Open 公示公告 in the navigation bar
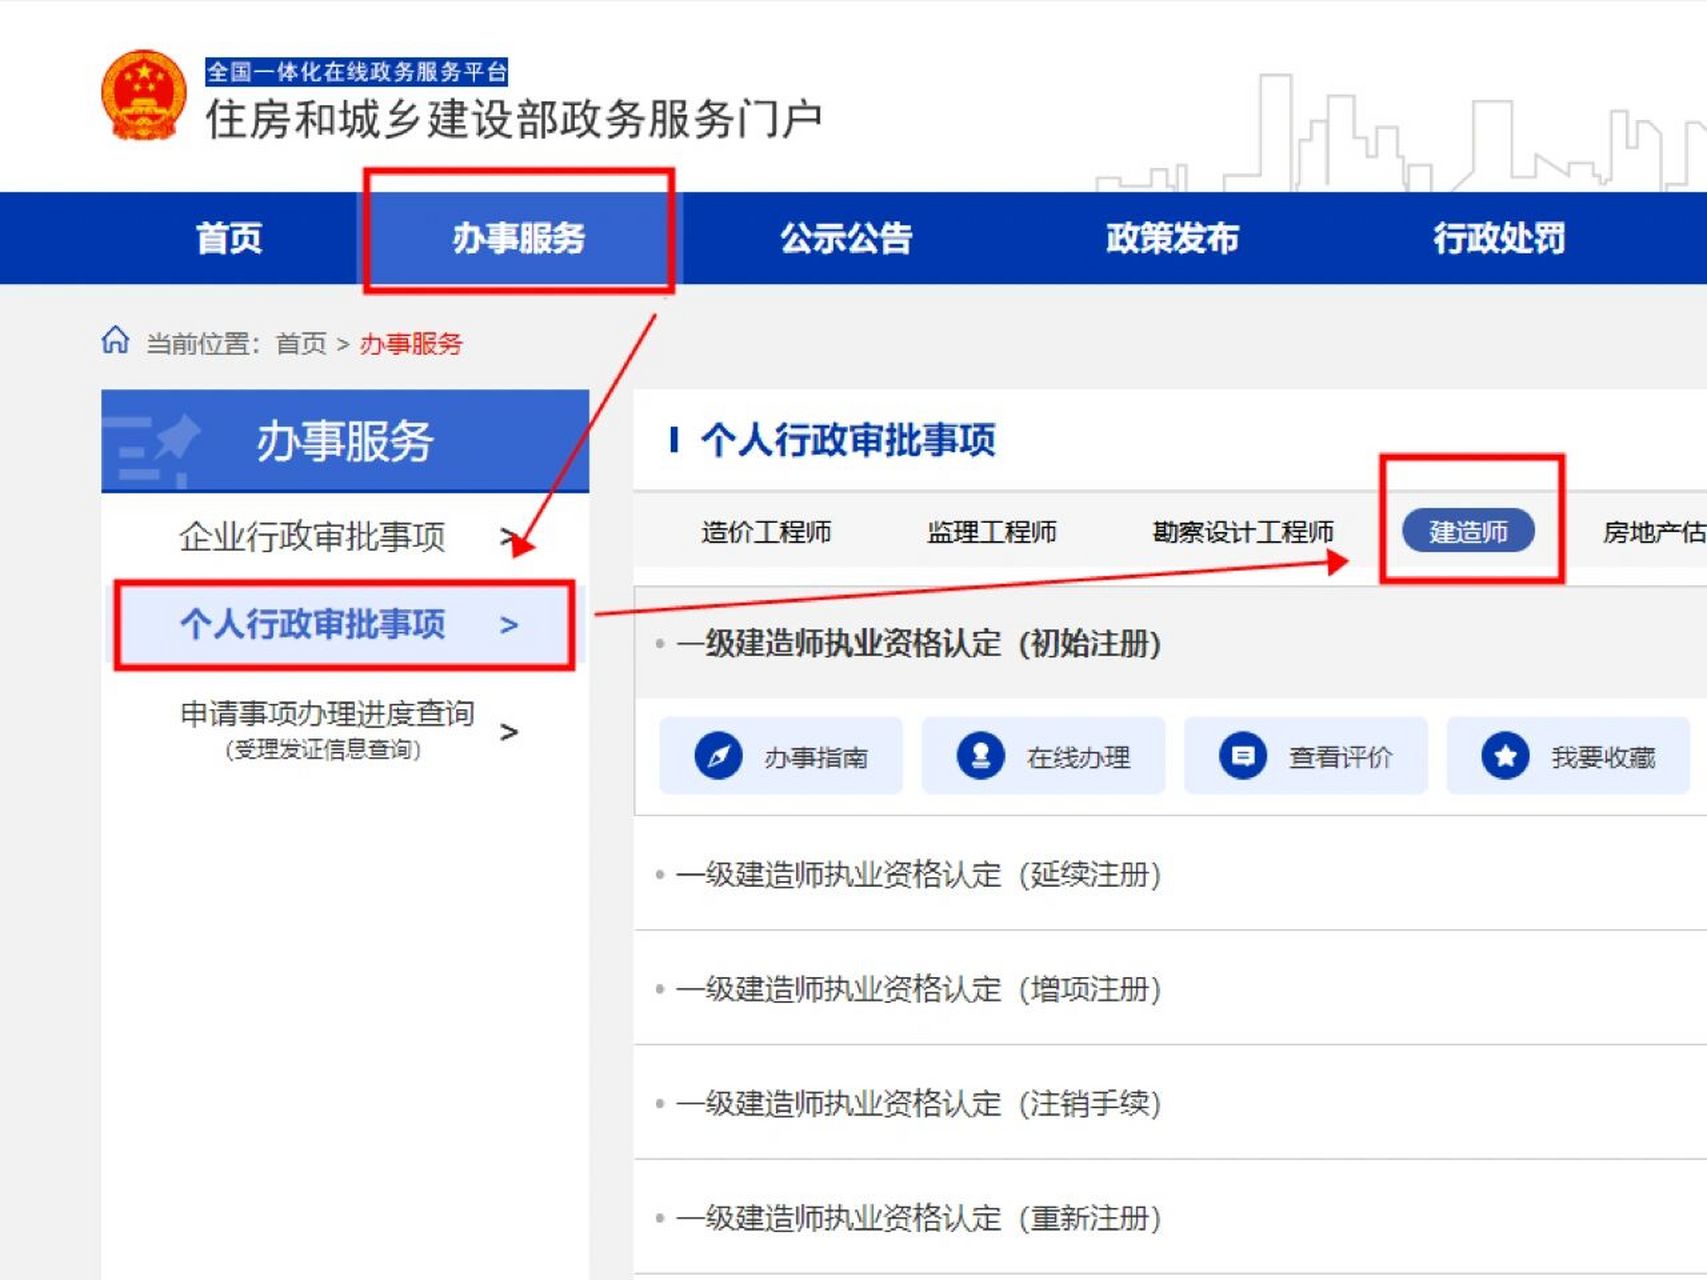 (846, 238)
